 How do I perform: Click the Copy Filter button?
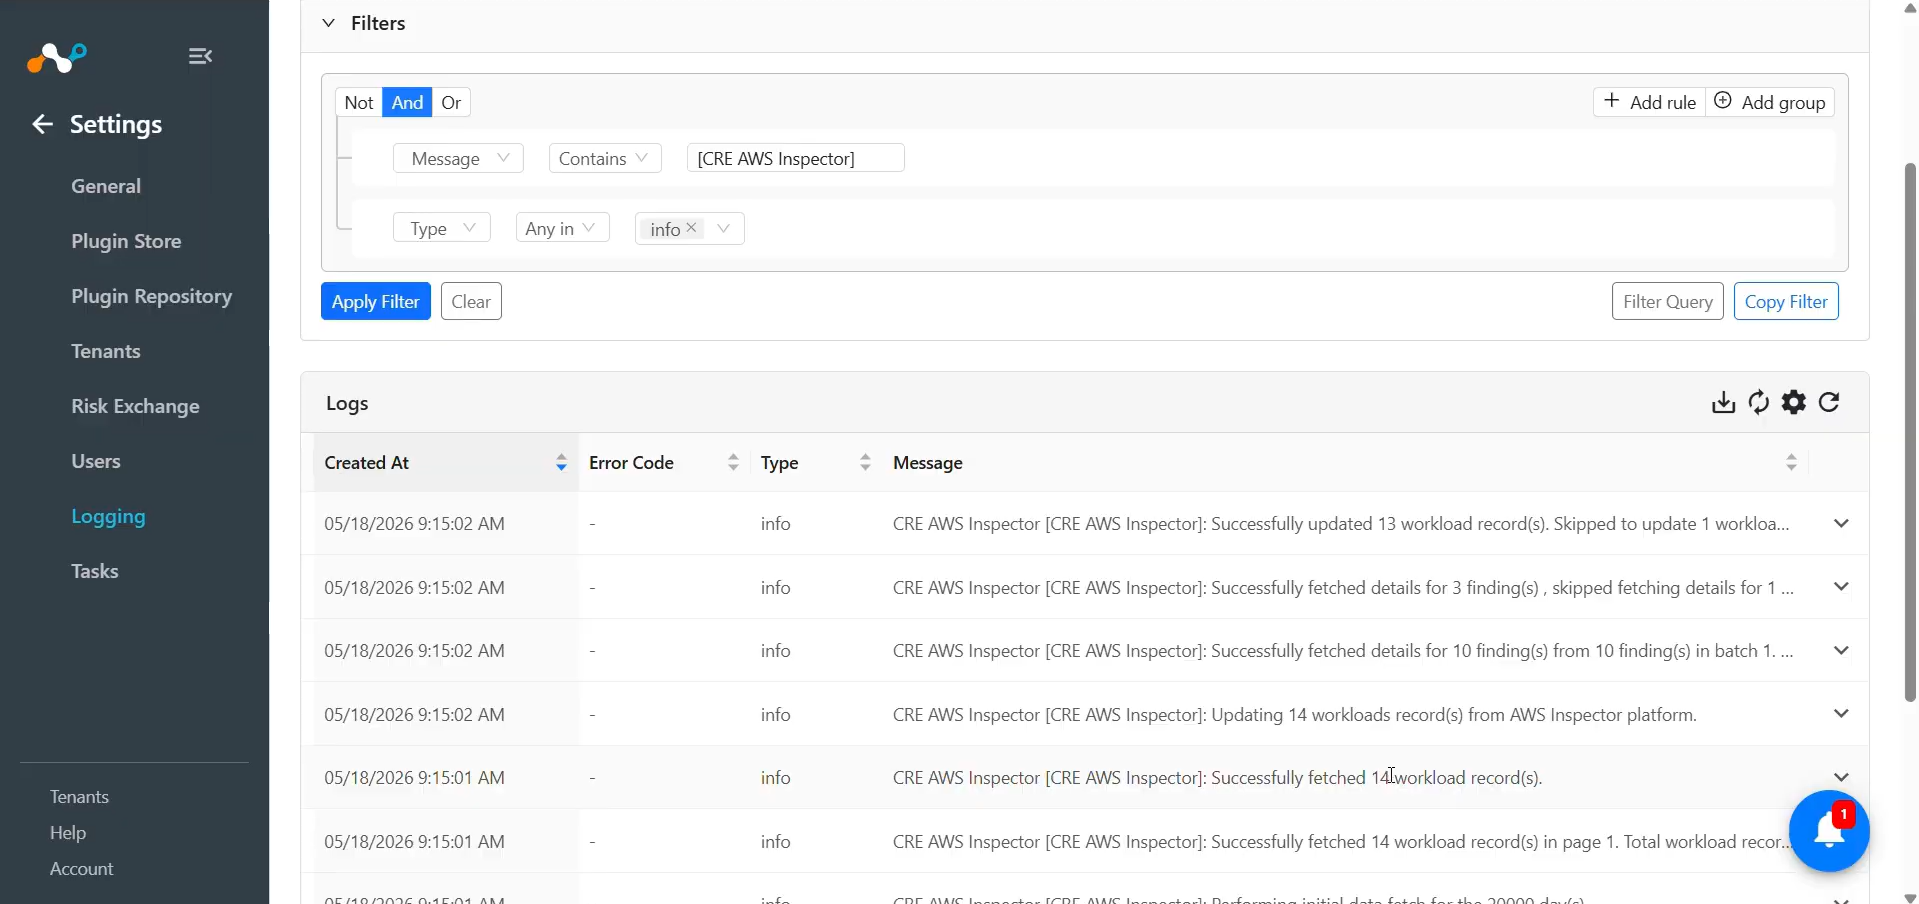point(1786,301)
